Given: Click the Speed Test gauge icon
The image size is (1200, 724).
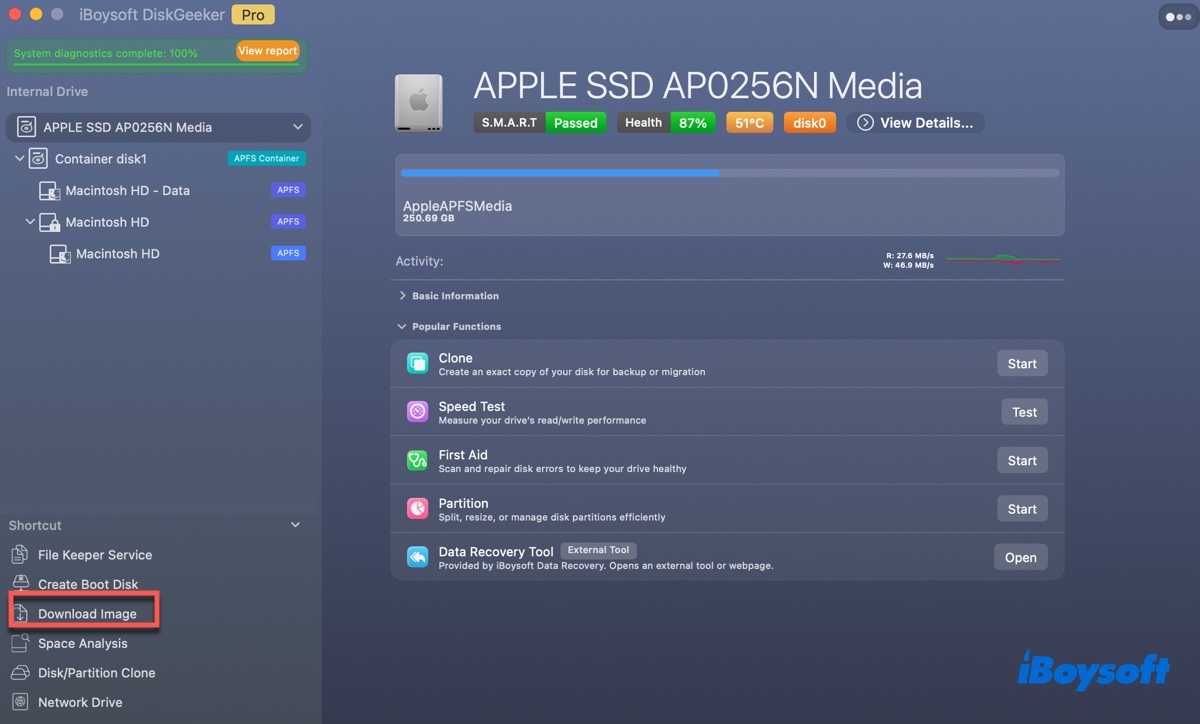Looking at the screenshot, I should (418, 412).
